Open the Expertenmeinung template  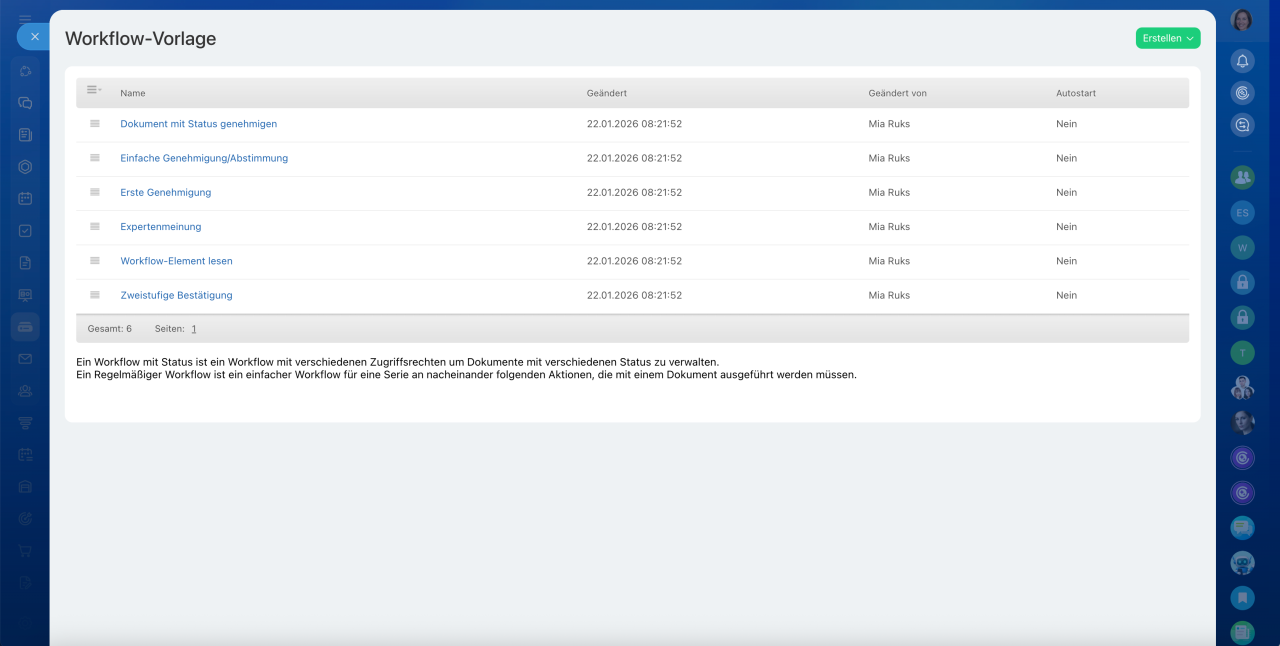click(x=161, y=226)
